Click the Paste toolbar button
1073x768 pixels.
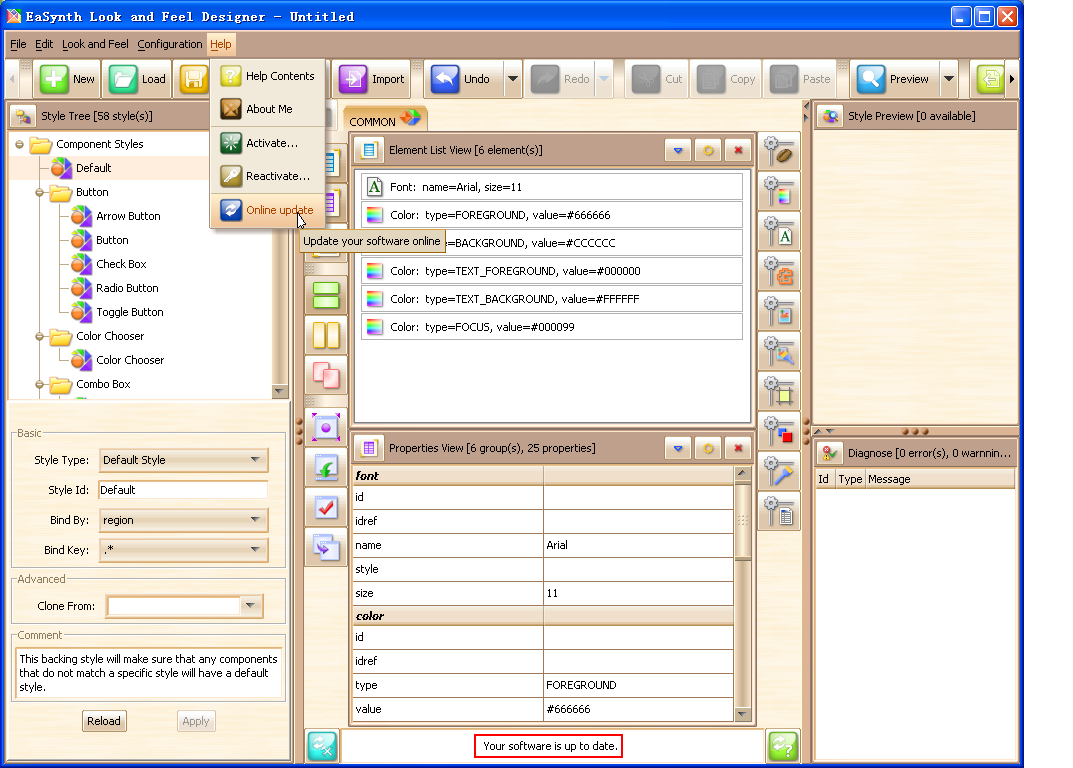coord(800,79)
